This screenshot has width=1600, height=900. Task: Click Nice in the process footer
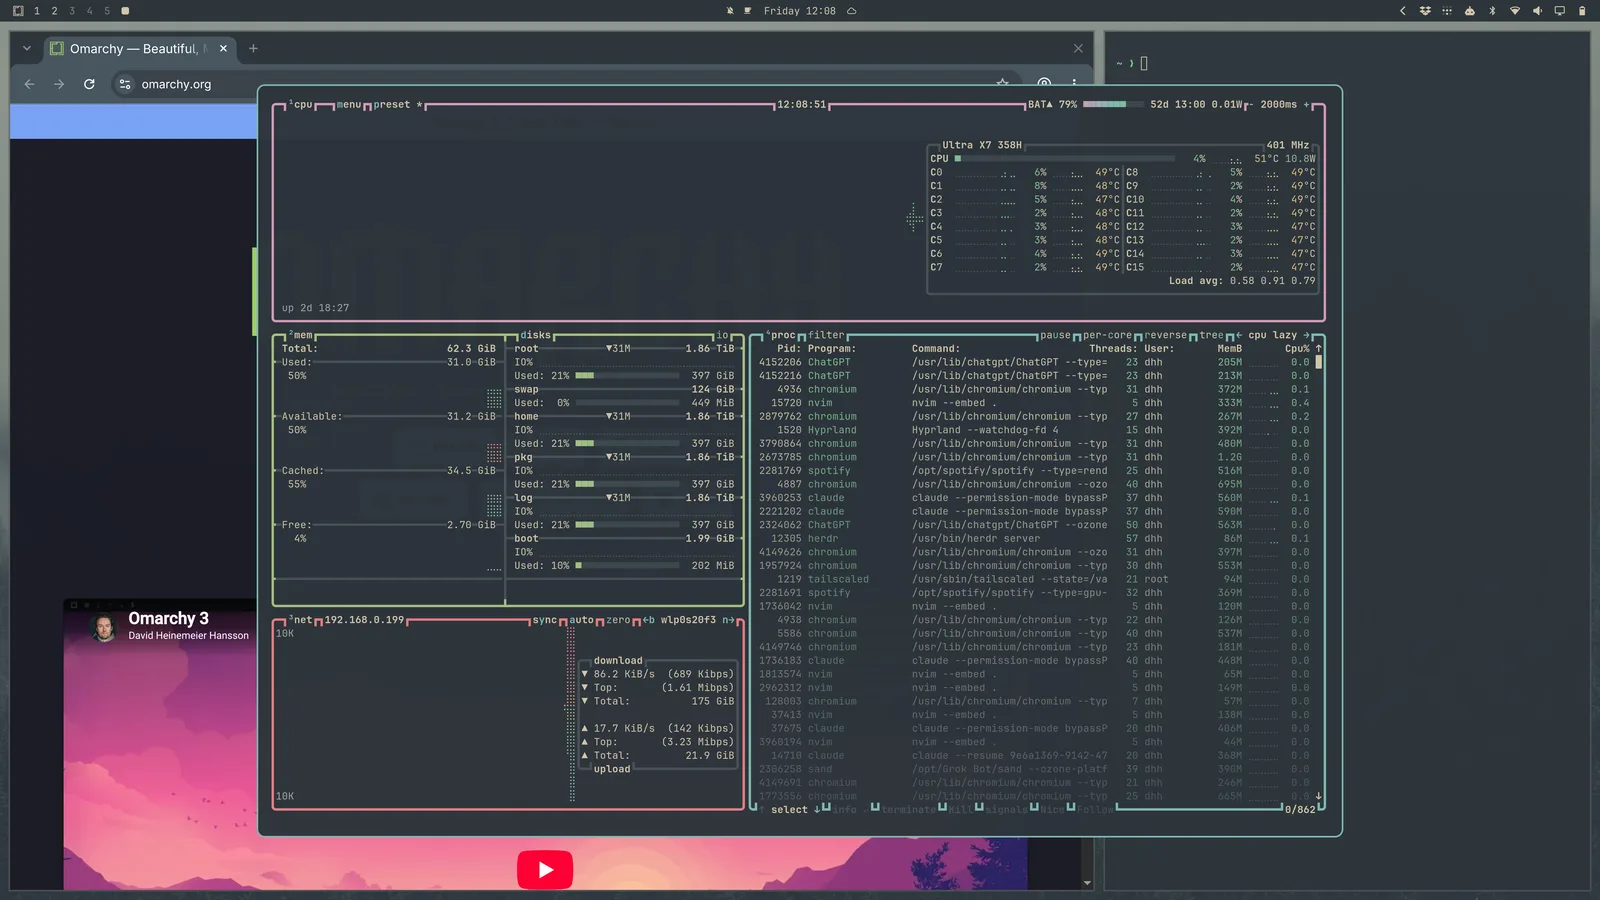[1052, 810]
